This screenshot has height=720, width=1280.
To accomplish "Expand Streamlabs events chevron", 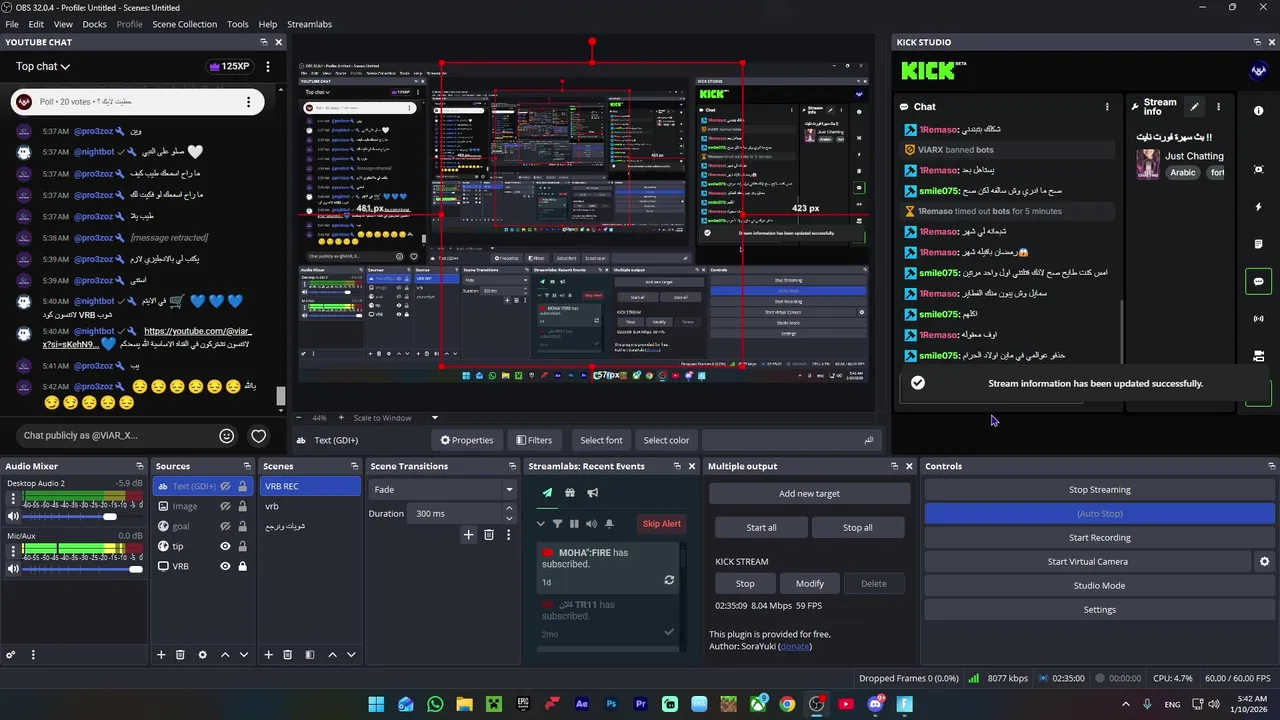I will pyautogui.click(x=541, y=524).
